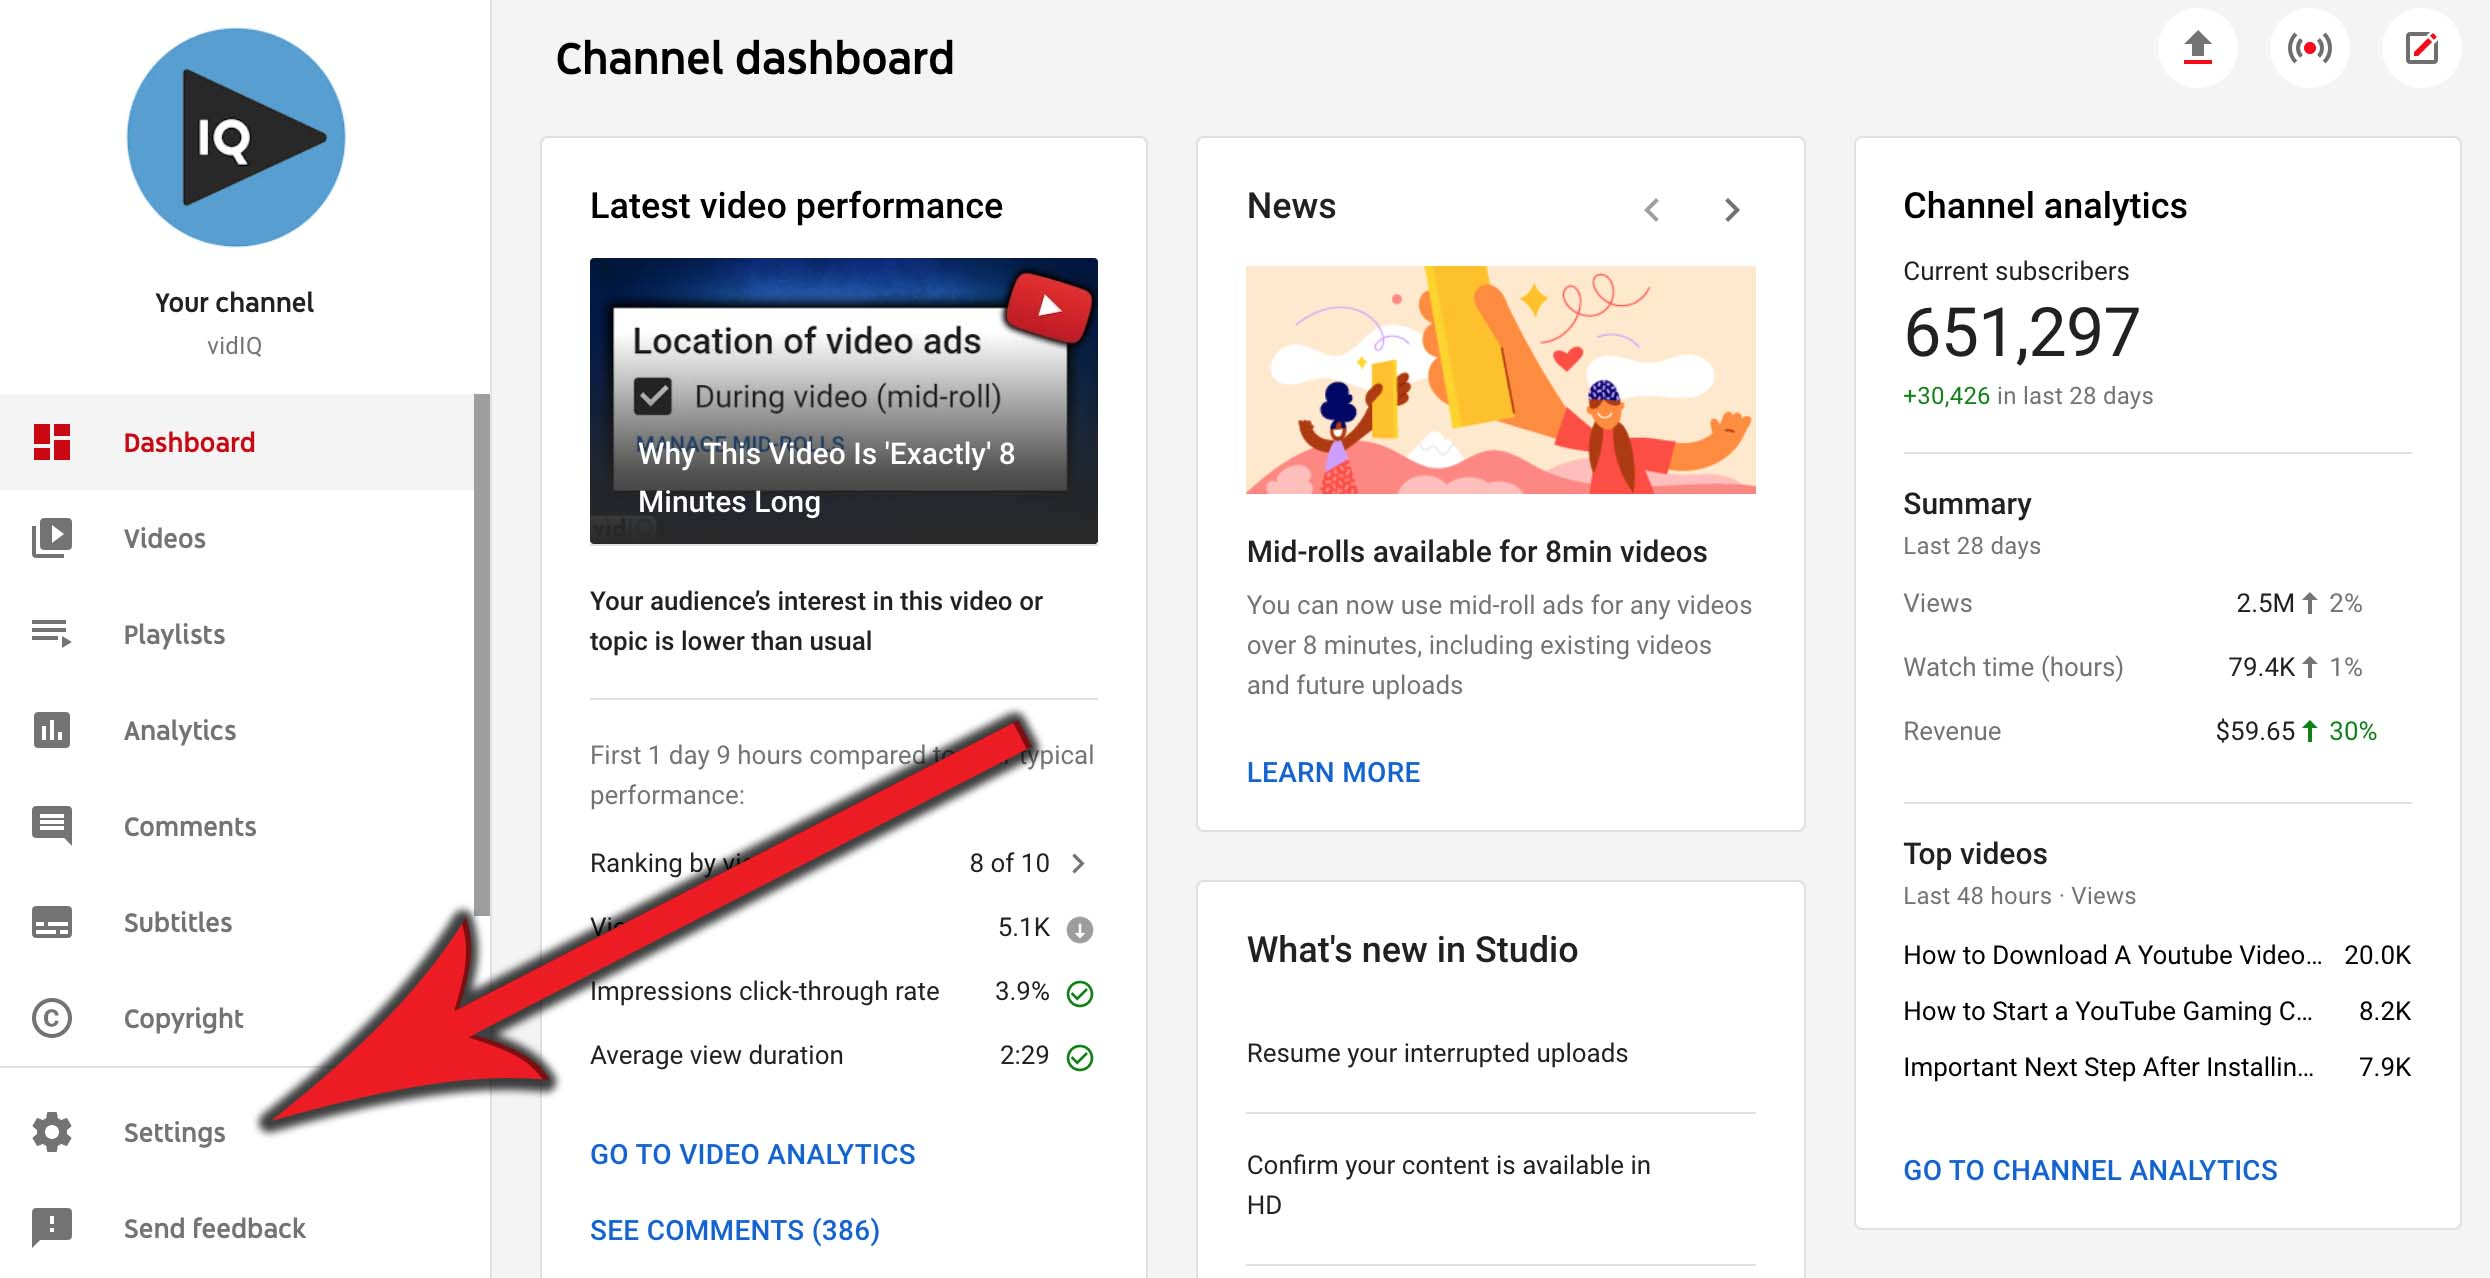This screenshot has width=2490, height=1278.
Task: Click the go live broadcast icon
Action: [x=2309, y=48]
